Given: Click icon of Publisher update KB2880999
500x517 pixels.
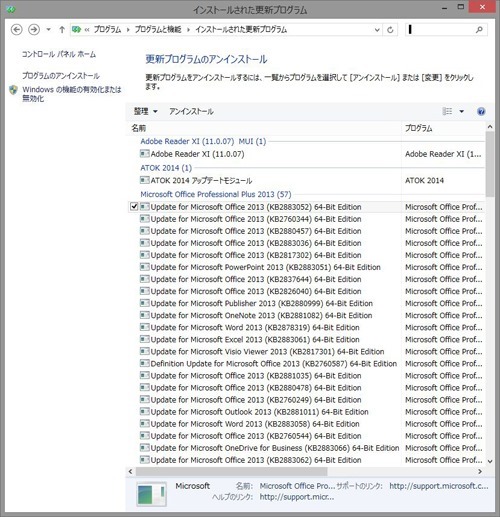Looking at the screenshot, I should pos(144,303).
